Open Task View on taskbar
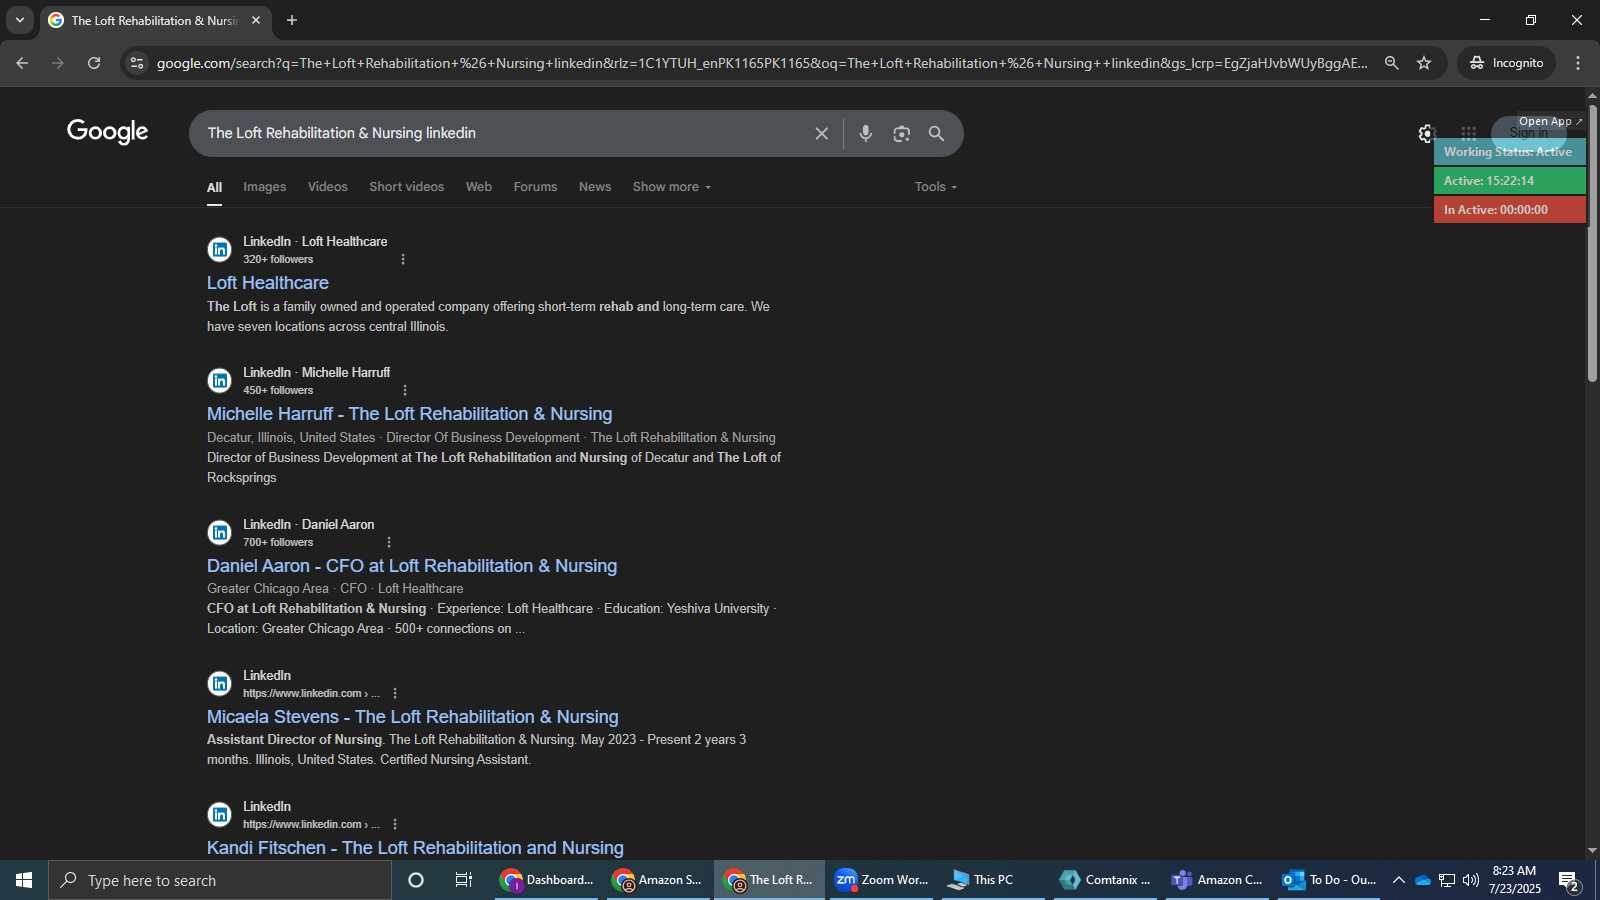 [x=464, y=880]
